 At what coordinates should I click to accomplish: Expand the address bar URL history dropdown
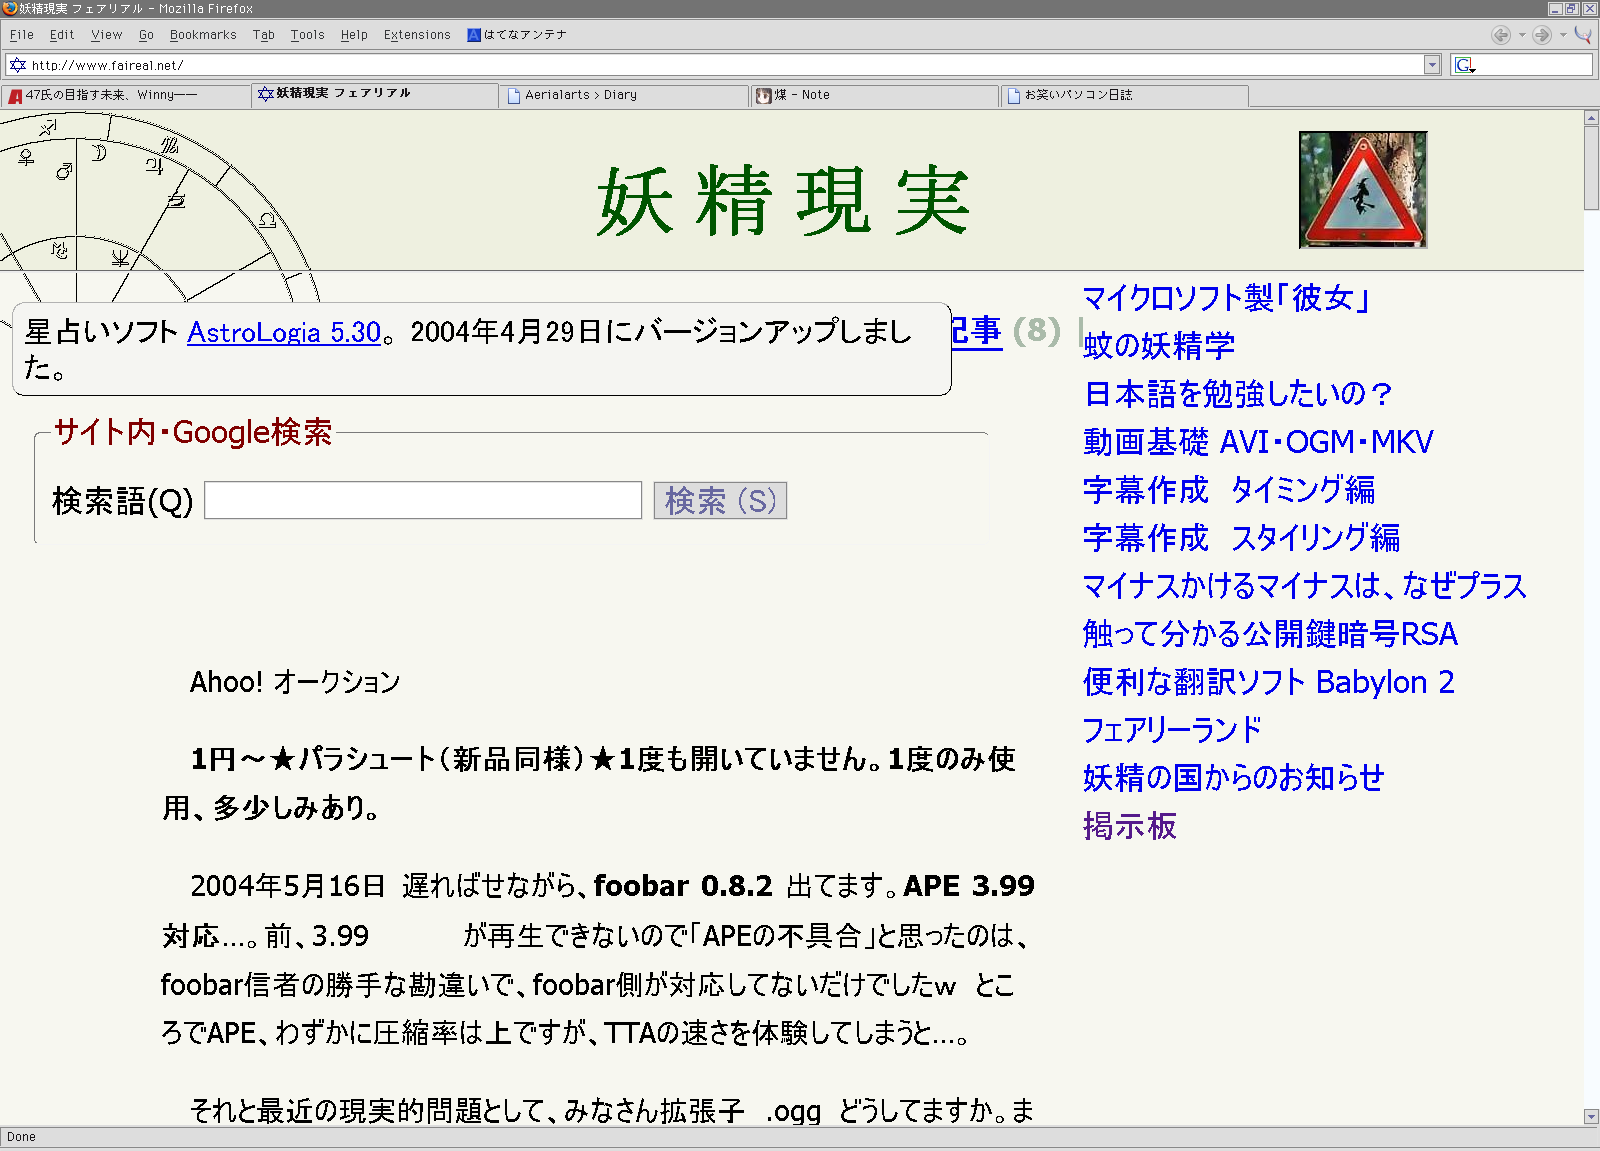click(1432, 65)
